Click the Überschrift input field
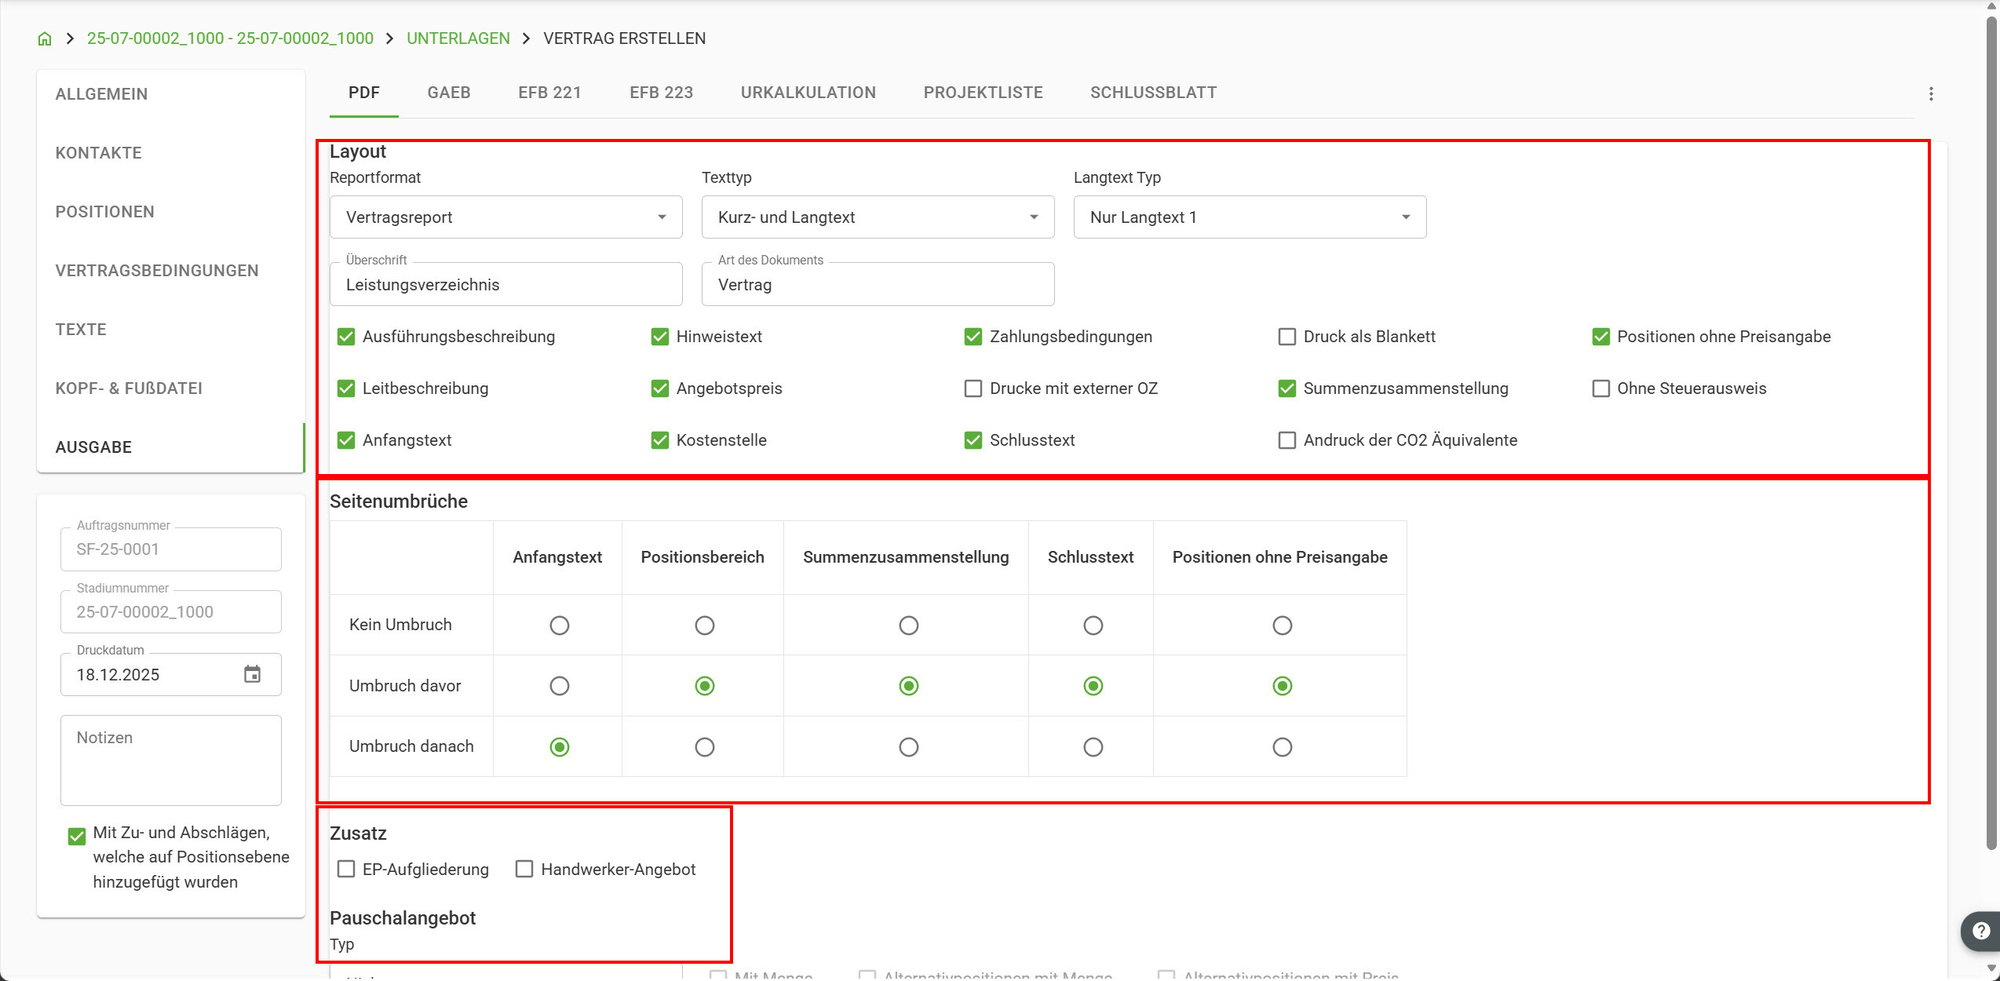The width and height of the screenshot is (2000, 981). (x=506, y=285)
